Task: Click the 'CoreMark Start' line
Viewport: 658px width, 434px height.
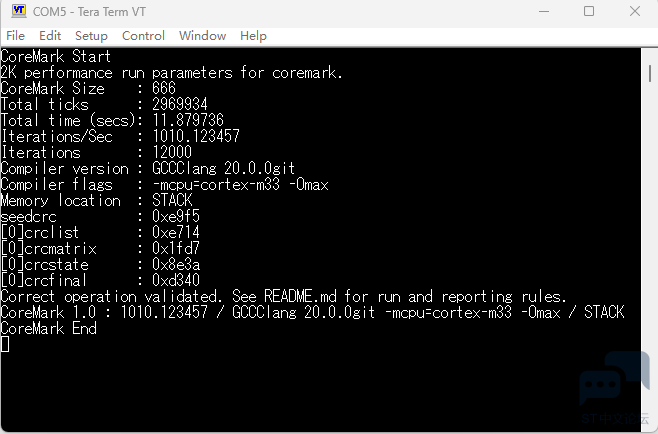Action: coord(56,56)
